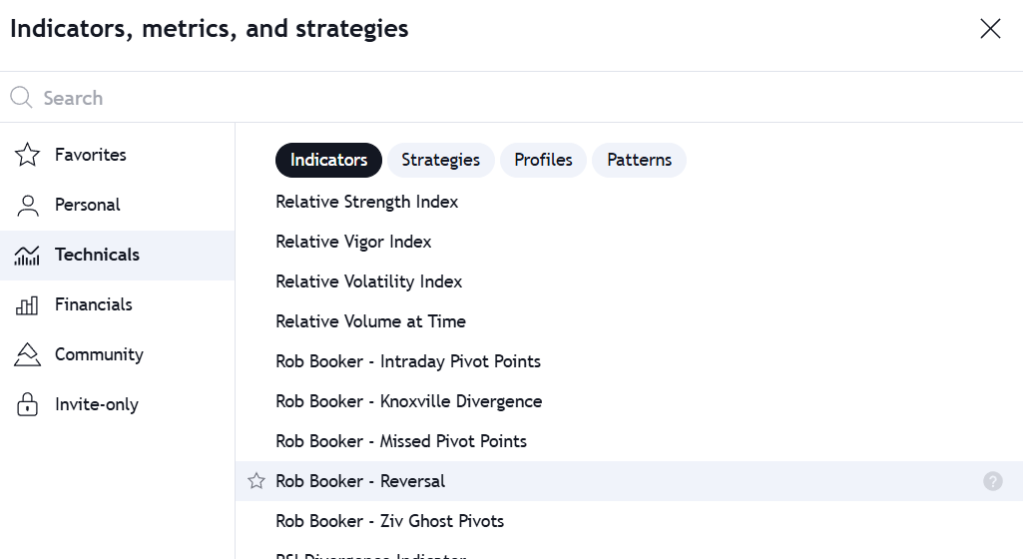Click the Technicals chart icon
This screenshot has width=1023, height=559.
27,255
